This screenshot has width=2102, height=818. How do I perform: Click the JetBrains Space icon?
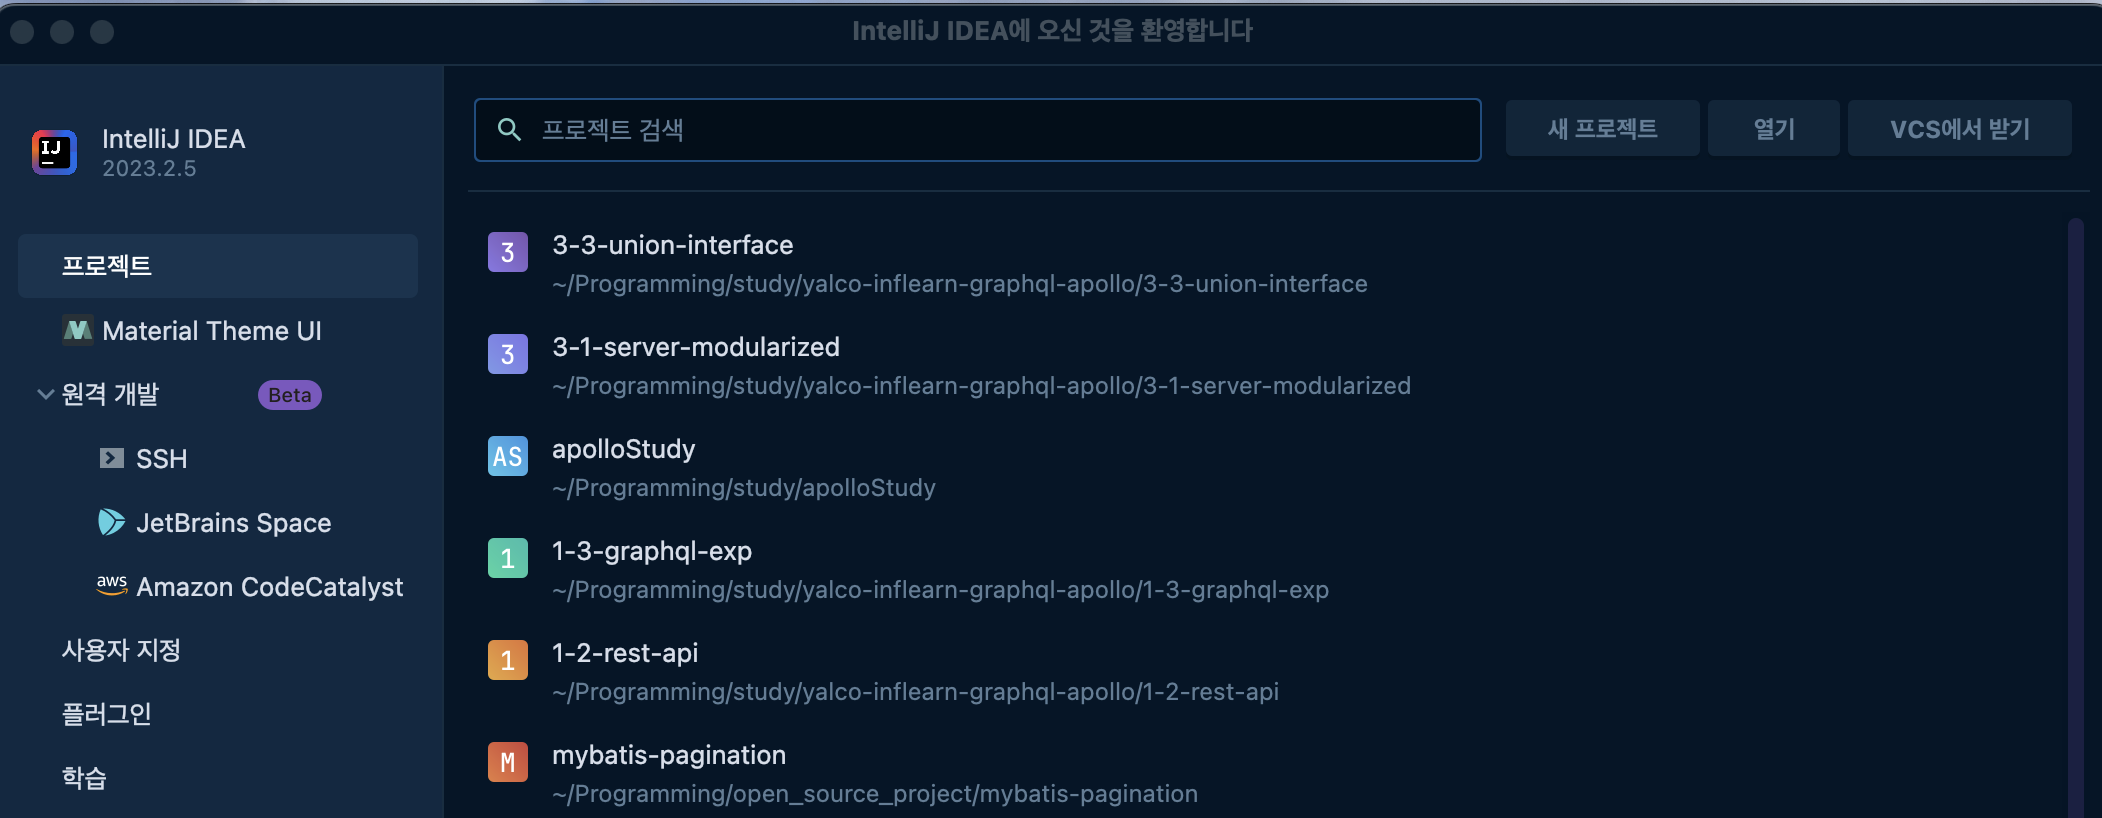[x=111, y=522]
